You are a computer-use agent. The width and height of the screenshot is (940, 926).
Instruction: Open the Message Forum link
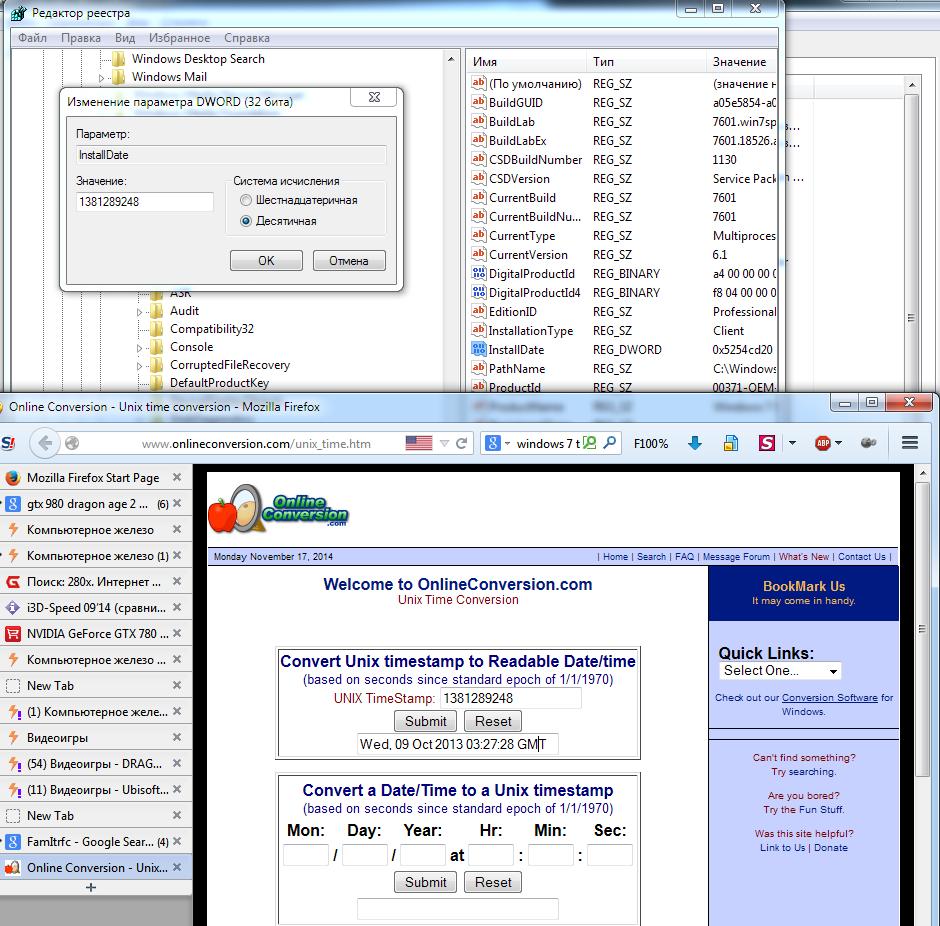tap(736, 556)
